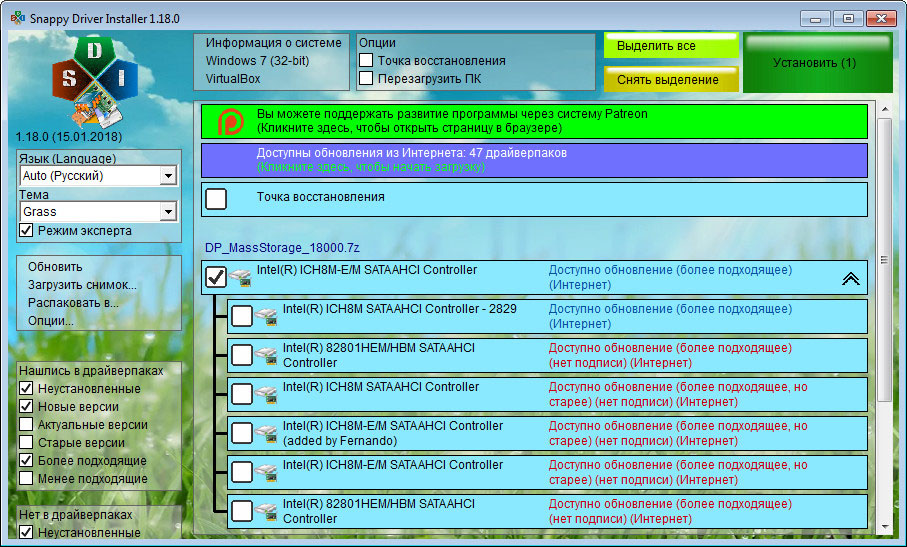Enable the Перезагрузить ПК checkbox
Screen dimensions: 907x547
point(366,78)
